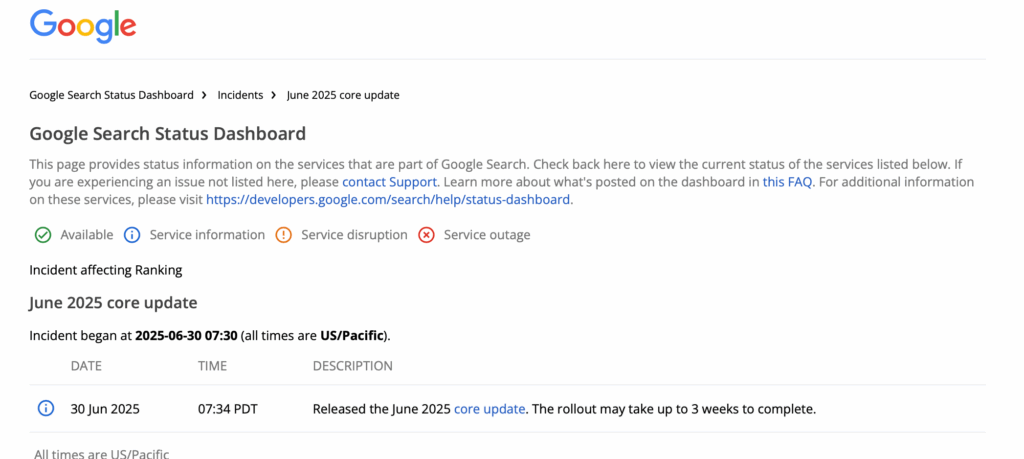Click the blue Service information legend icon
Image resolution: width=1024 pixels, height=459 pixels.
click(132, 235)
